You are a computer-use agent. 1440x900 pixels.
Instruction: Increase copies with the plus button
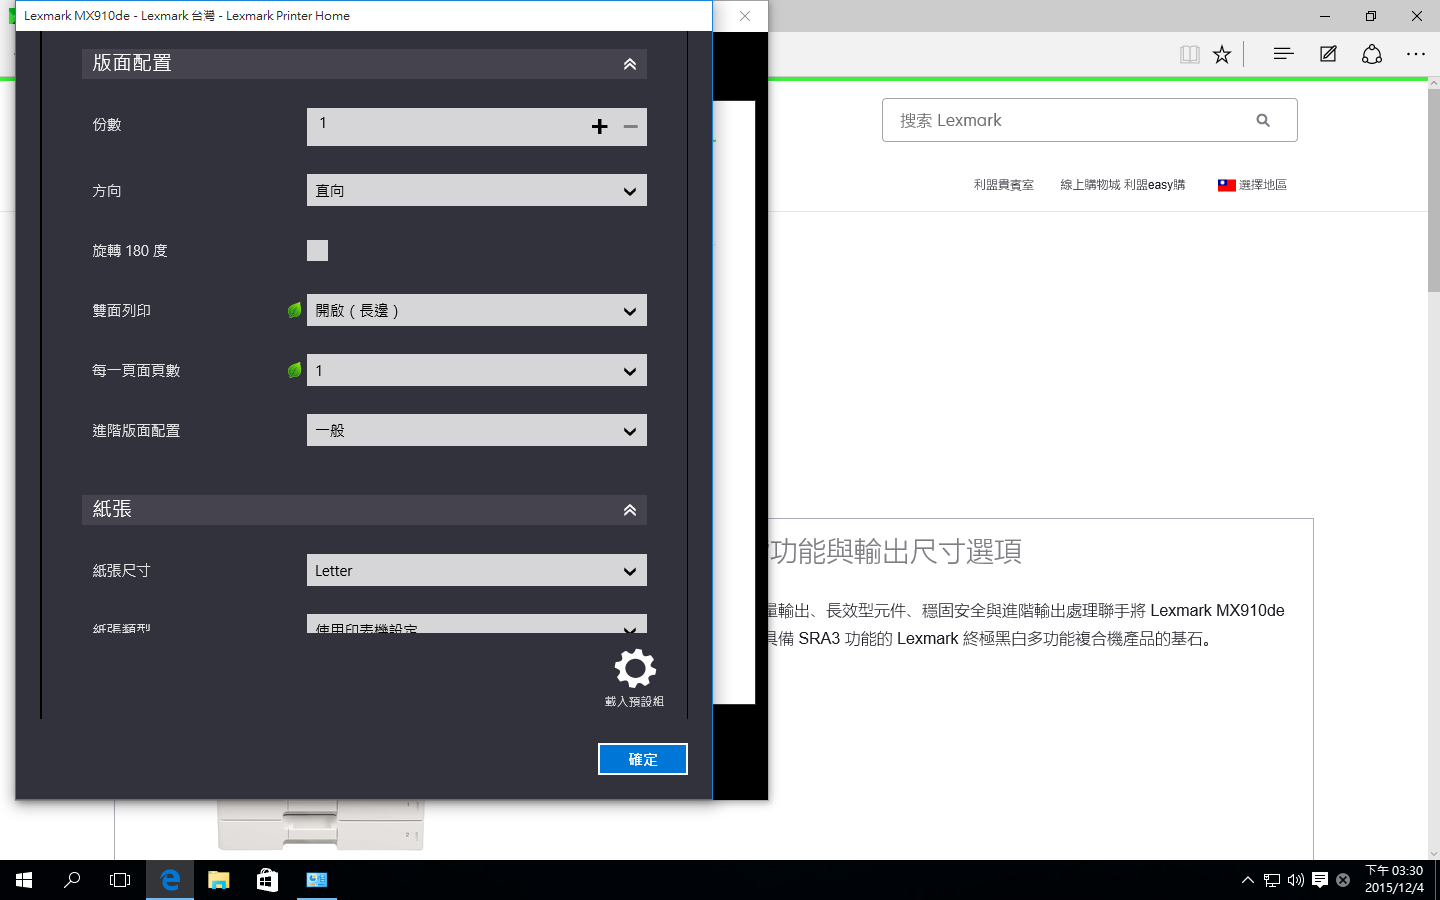(599, 126)
